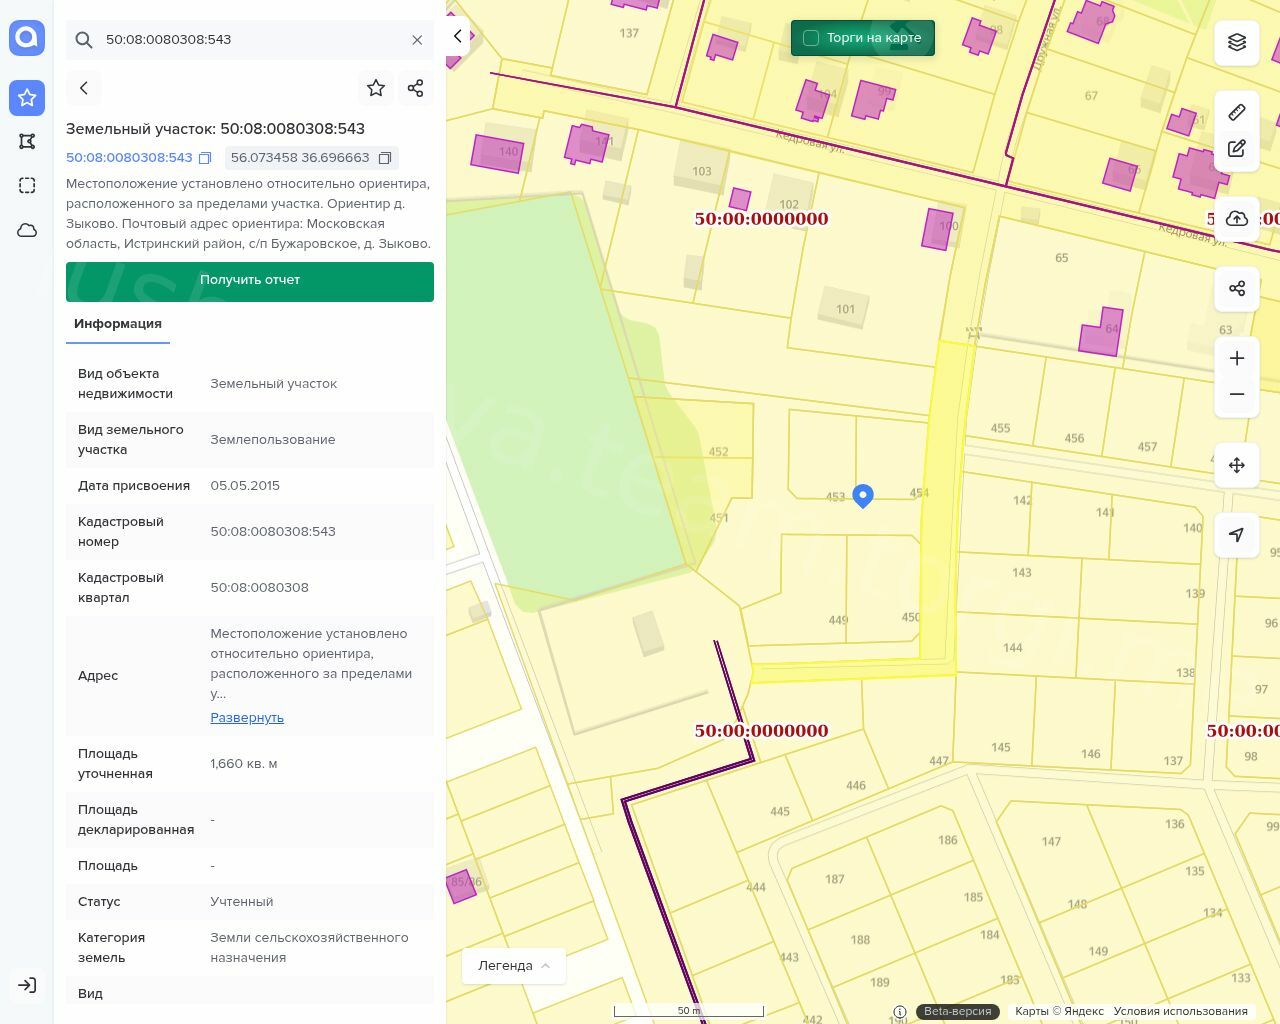Click the map share icon

tap(1237, 289)
